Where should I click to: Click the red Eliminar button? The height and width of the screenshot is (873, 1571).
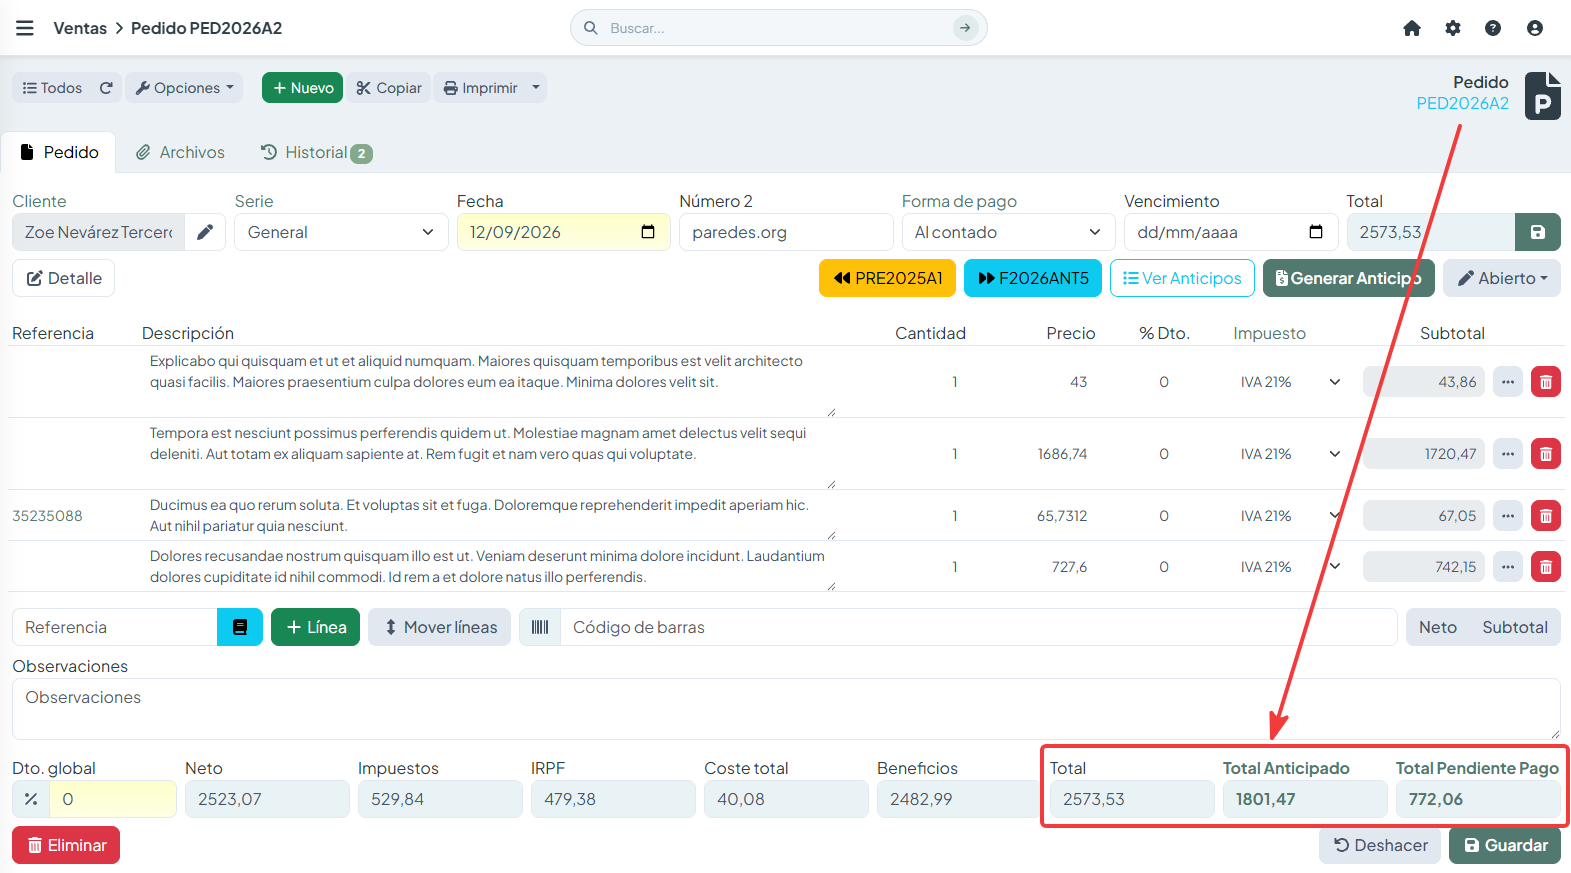pos(66,845)
